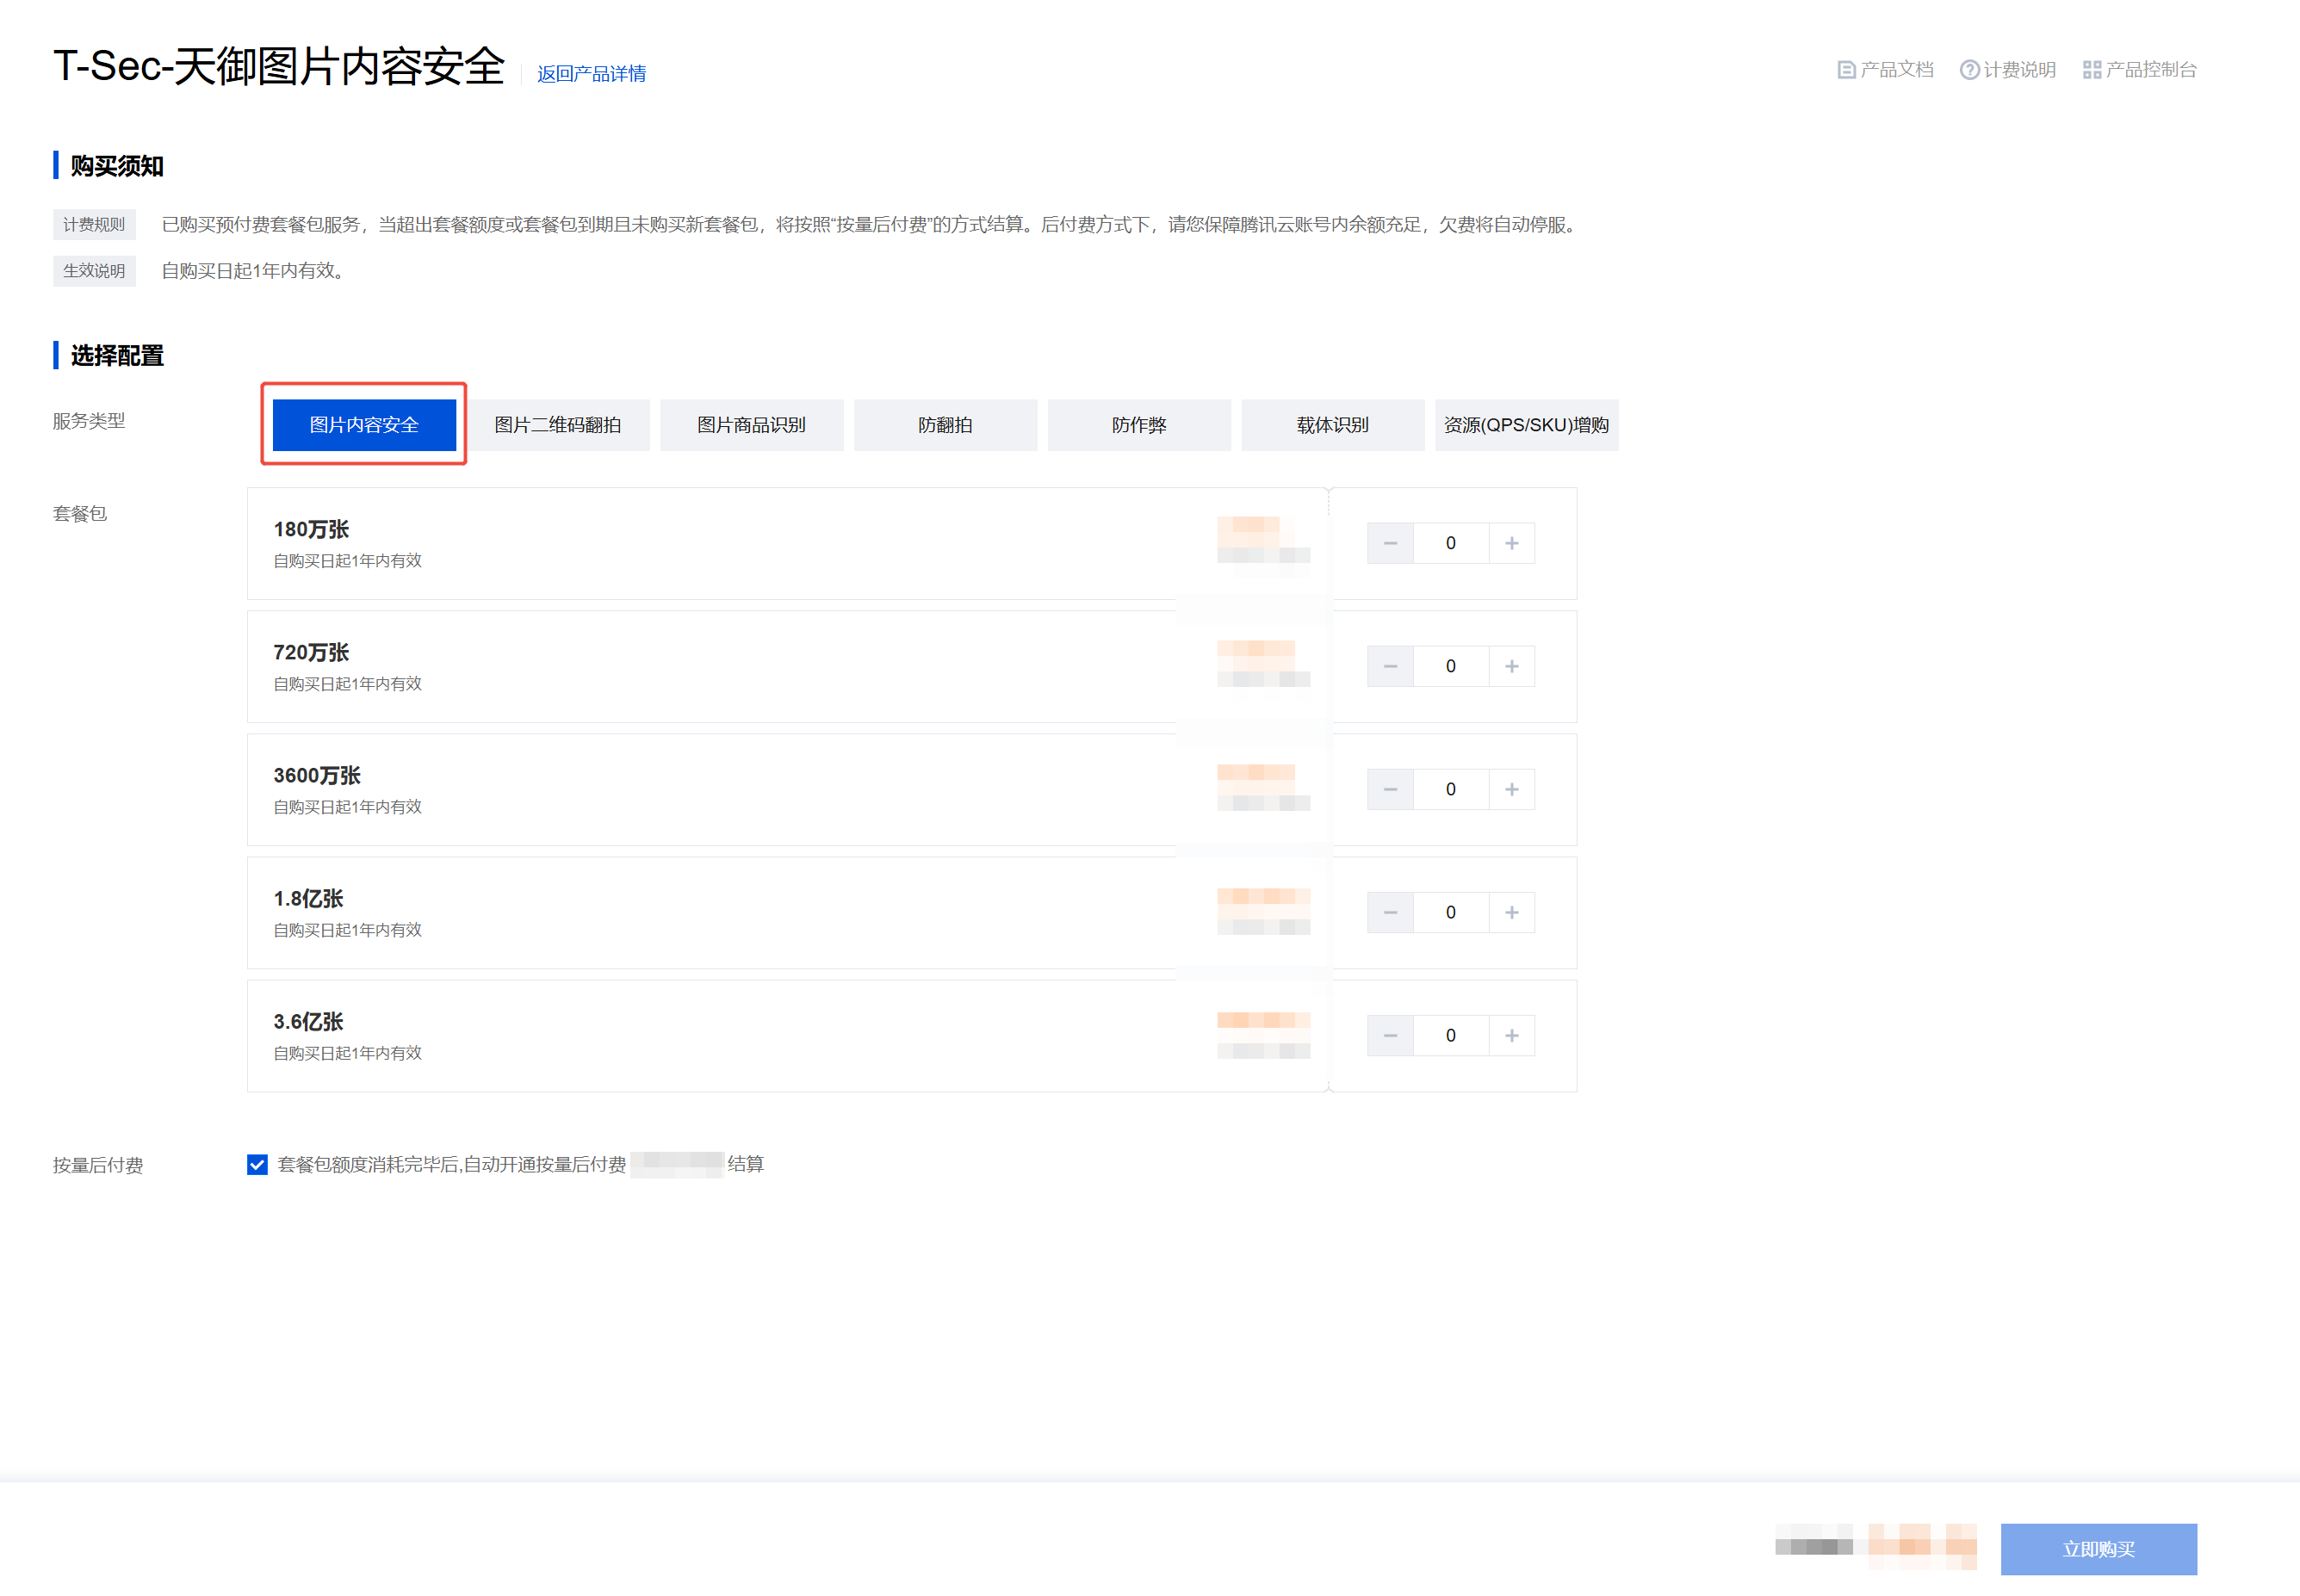This screenshot has height=1596, width=2300.
Task: Open 产品控制台 link text
Action: pyautogui.click(x=2151, y=70)
